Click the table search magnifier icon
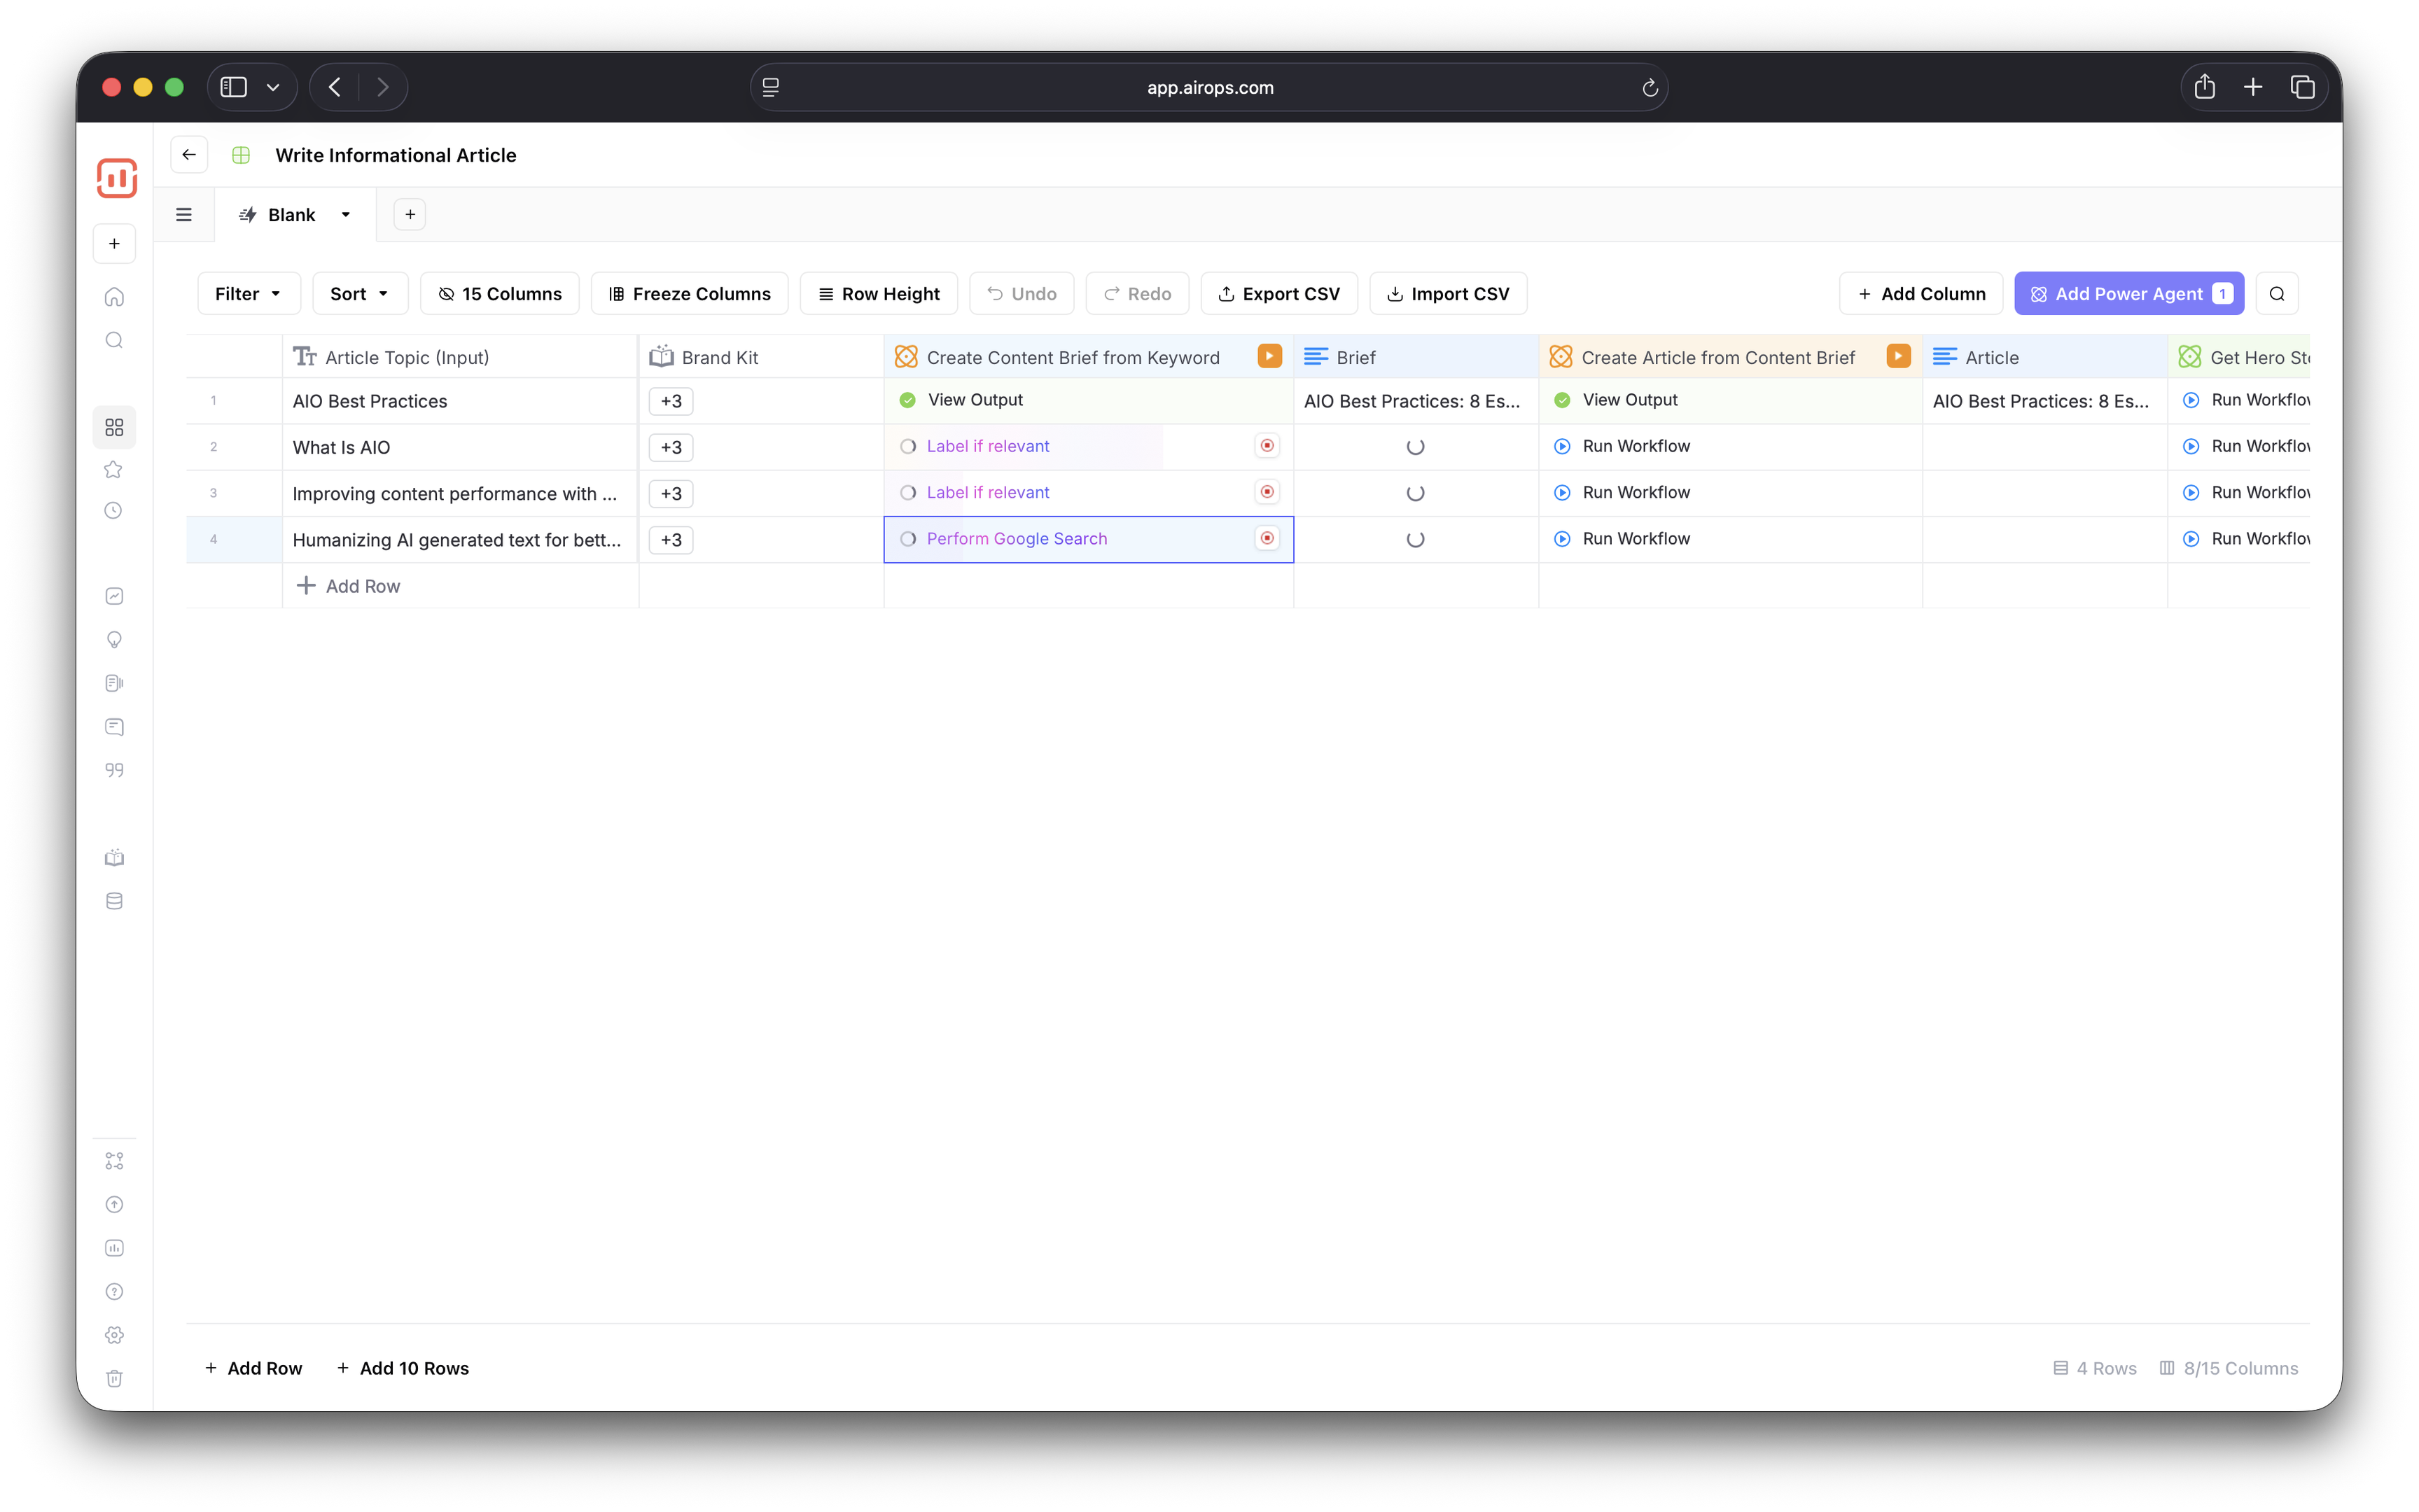 [x=2277, y=293]
